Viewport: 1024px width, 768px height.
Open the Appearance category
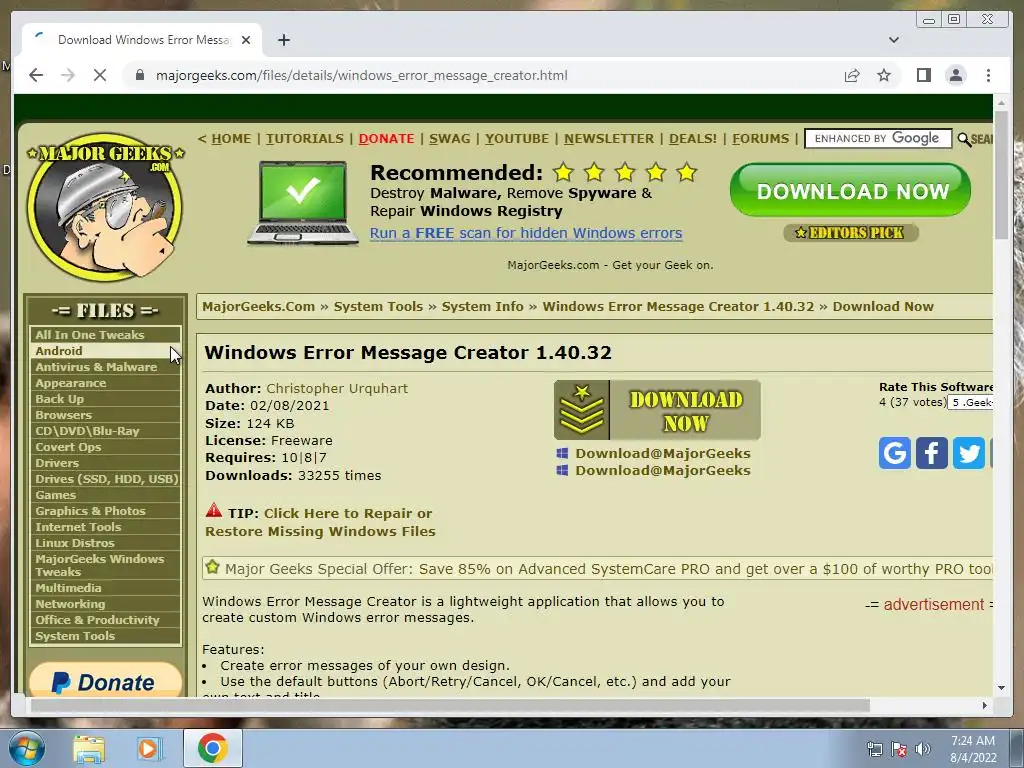pyautogui.click(x=105, y=383)
